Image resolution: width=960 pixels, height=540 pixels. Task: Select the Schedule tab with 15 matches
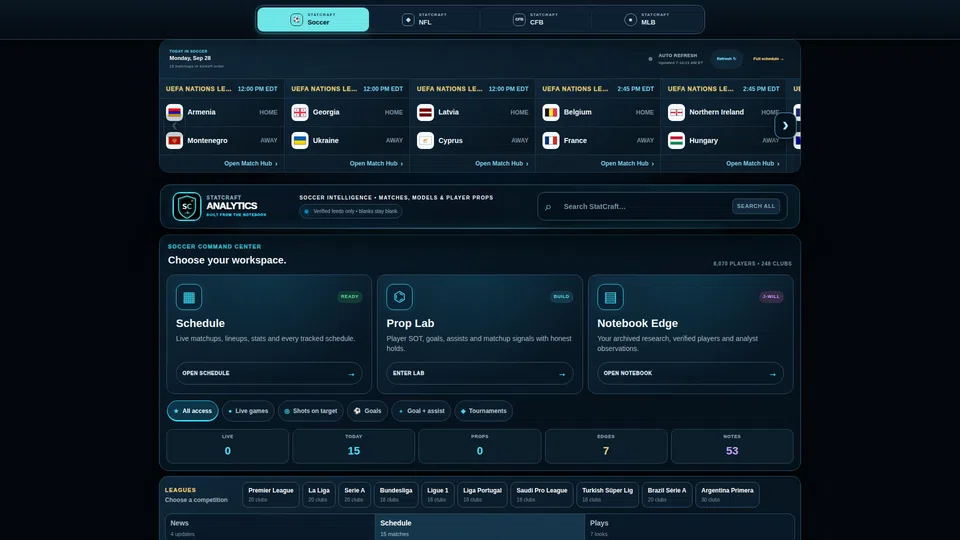coord(480,527)
